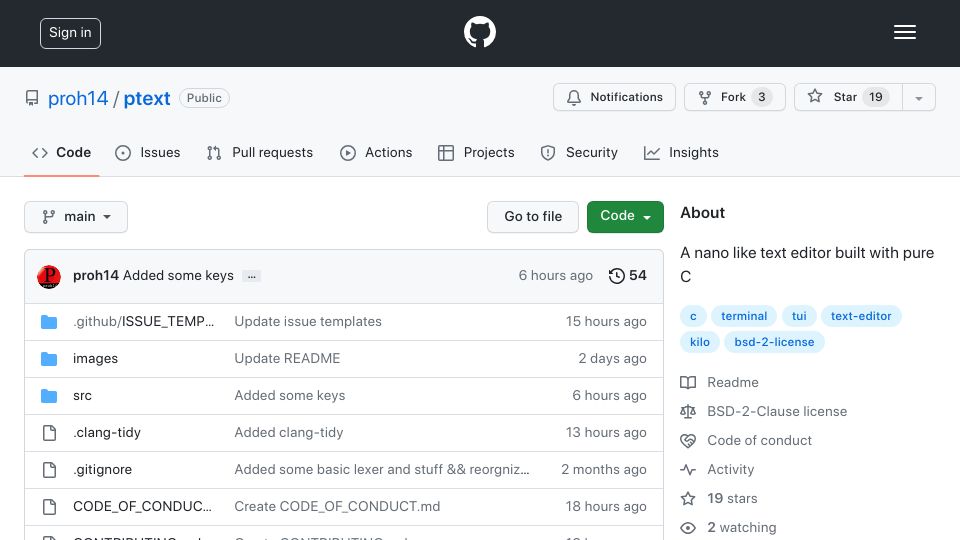Expand the green Code dropdown
This screenshot has width=960, height=540.
point(625,217)
